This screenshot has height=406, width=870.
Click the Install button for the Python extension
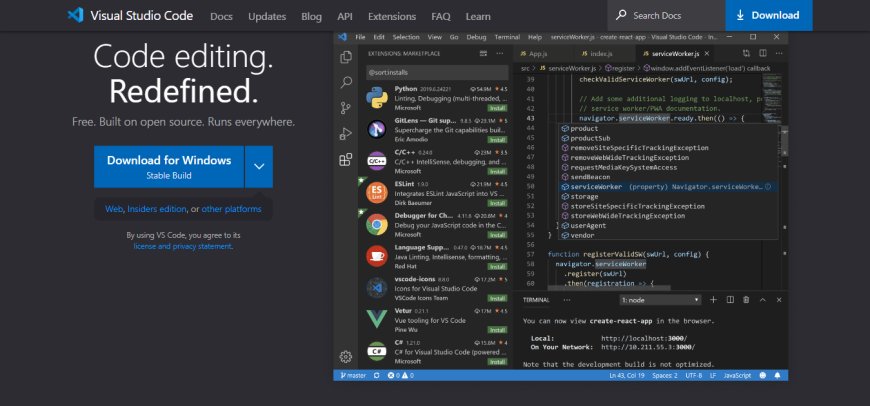(x=497, y=108)
